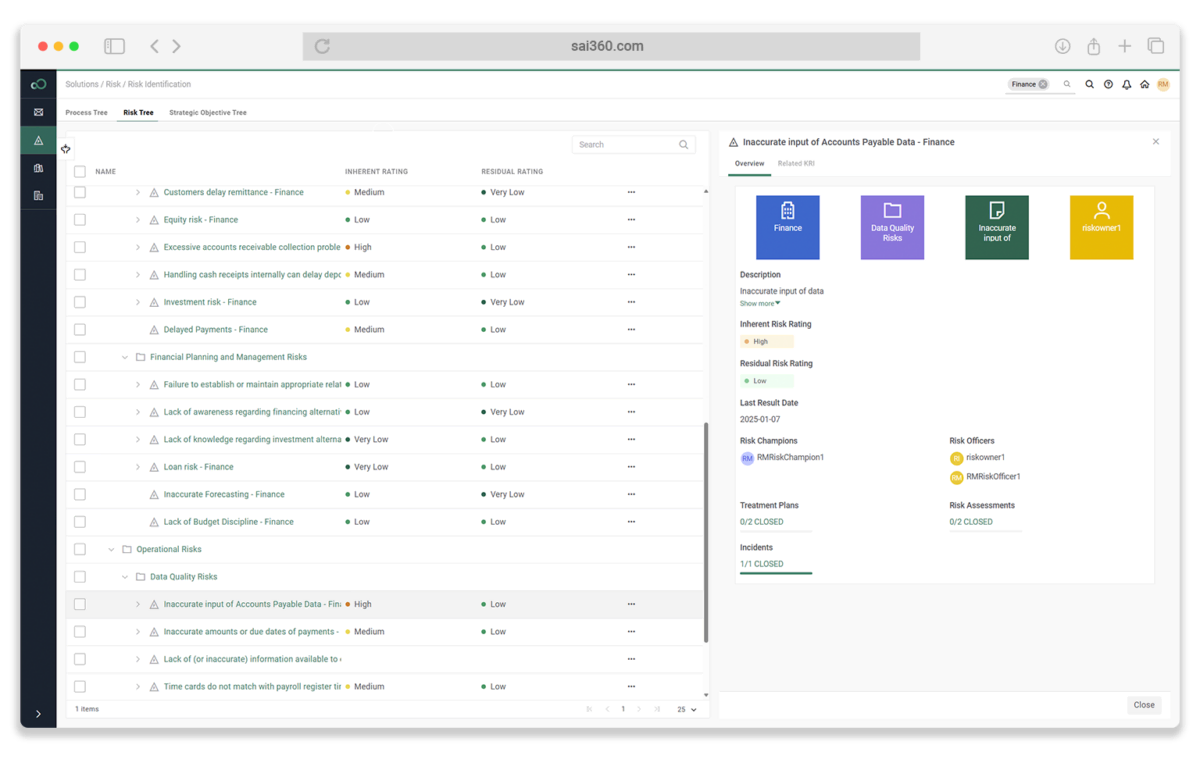
Task: Click the yellow riskowner1 tile
Action: tap(1101, 227)
